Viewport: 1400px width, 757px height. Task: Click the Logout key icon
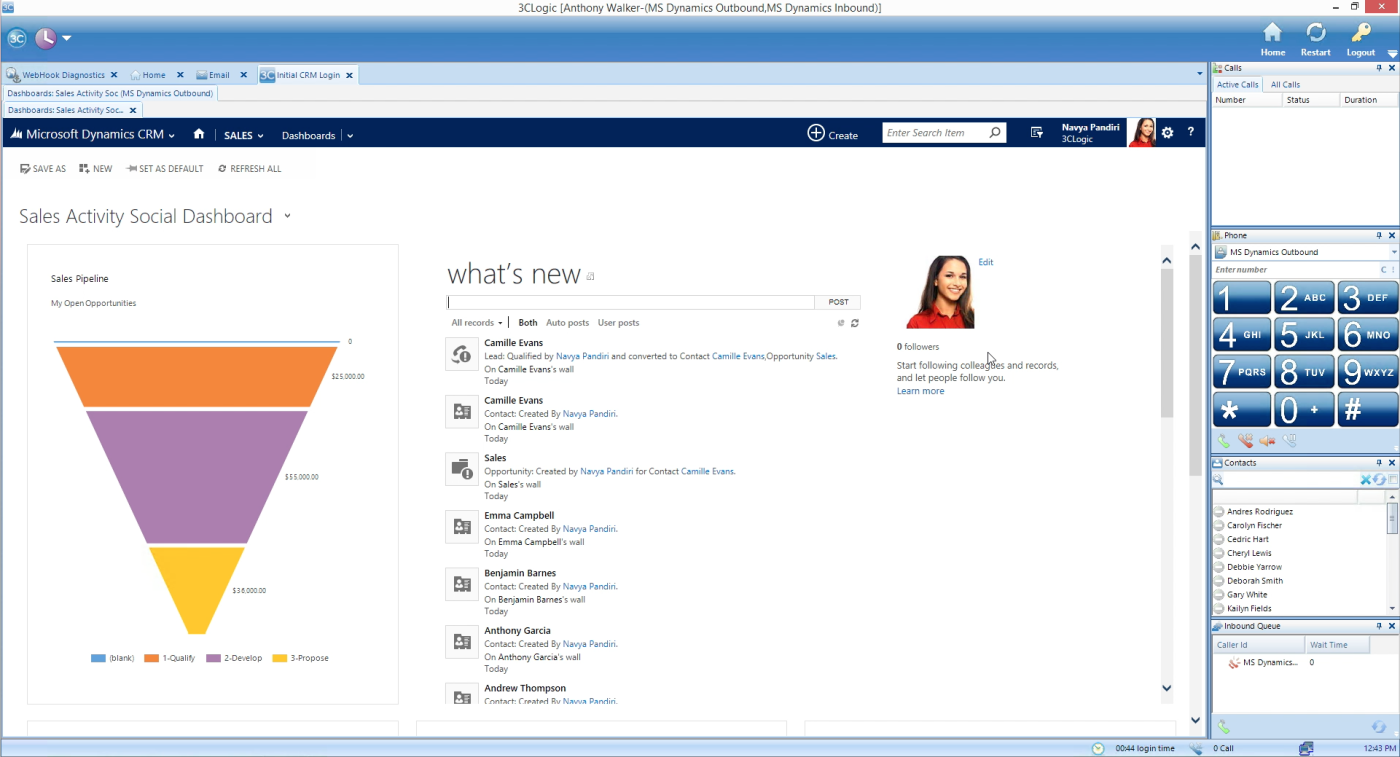tap(1361, 39)
